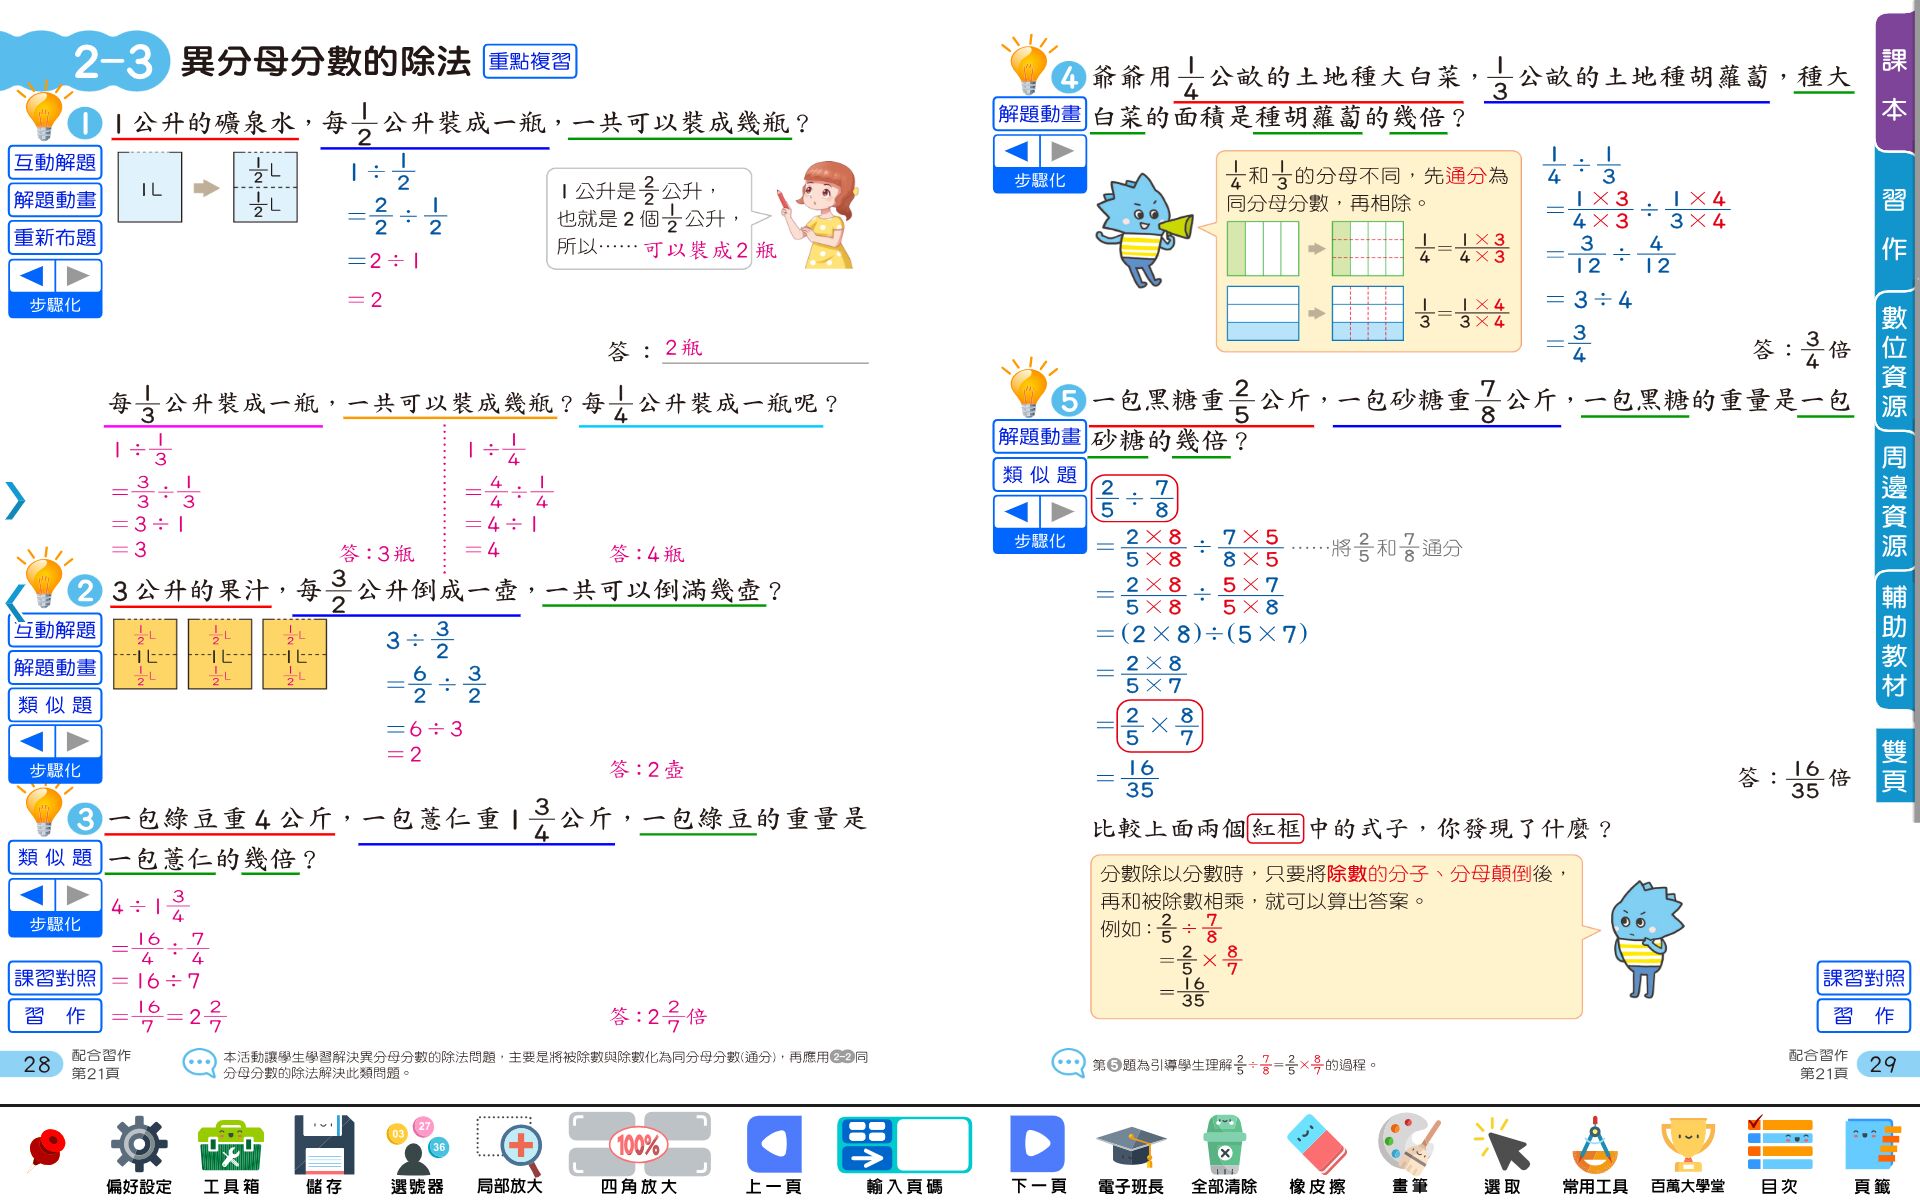Switch to the 習作 side tab
The width and height of the screenshot is (1920, 1200).
(x=1894, y=224)
